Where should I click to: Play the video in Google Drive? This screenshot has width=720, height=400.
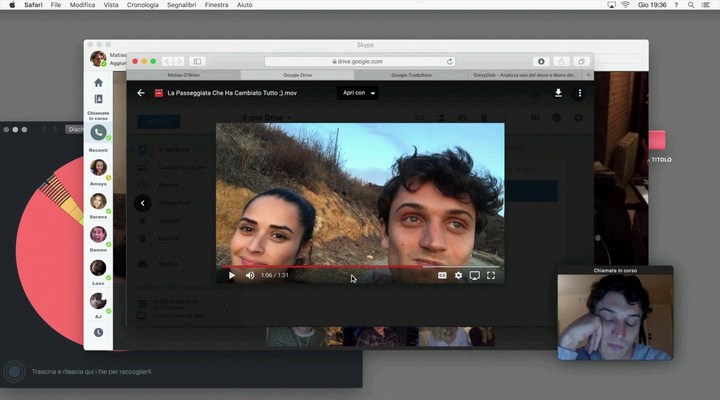[x=232, y=276]
